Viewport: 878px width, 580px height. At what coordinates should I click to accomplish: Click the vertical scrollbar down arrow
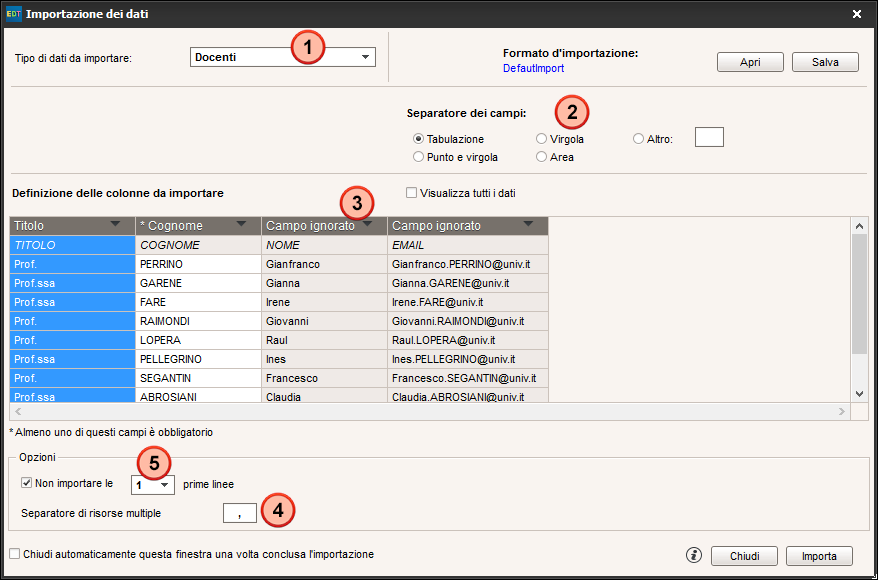tap(860, 394)
